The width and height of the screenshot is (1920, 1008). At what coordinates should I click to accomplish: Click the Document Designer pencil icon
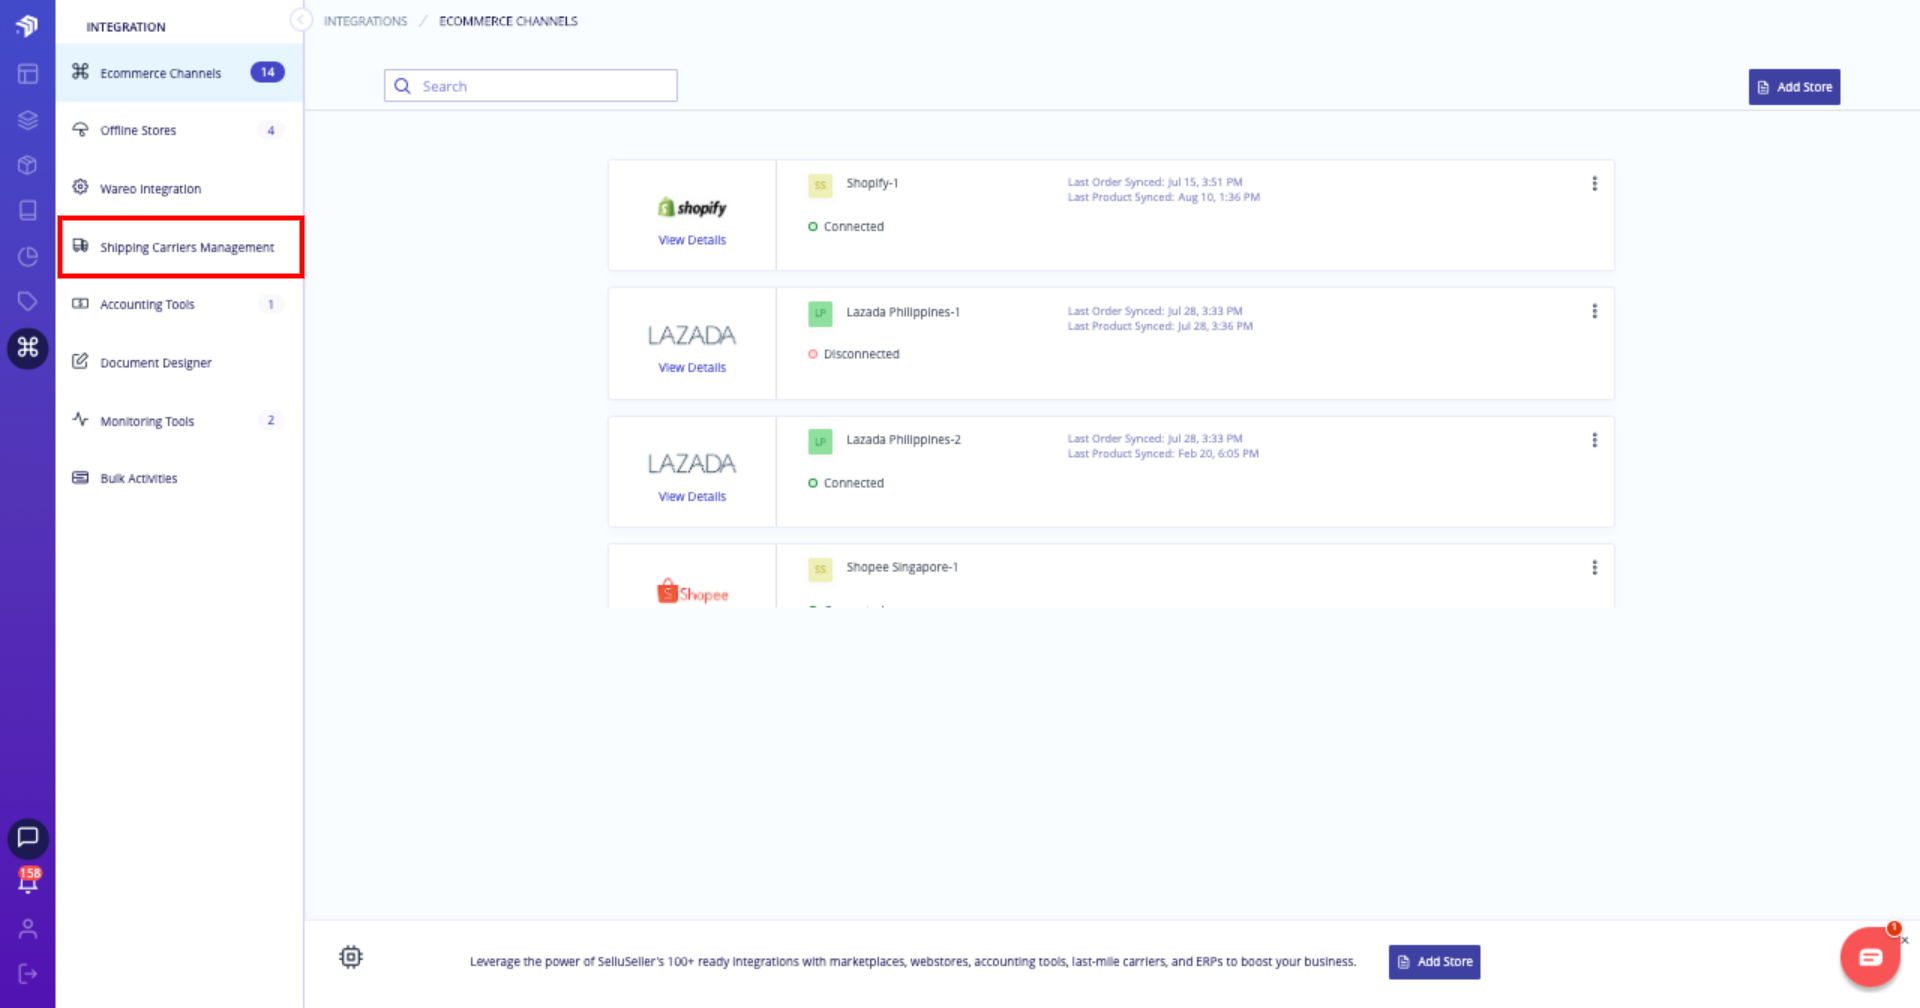(80, 361)
